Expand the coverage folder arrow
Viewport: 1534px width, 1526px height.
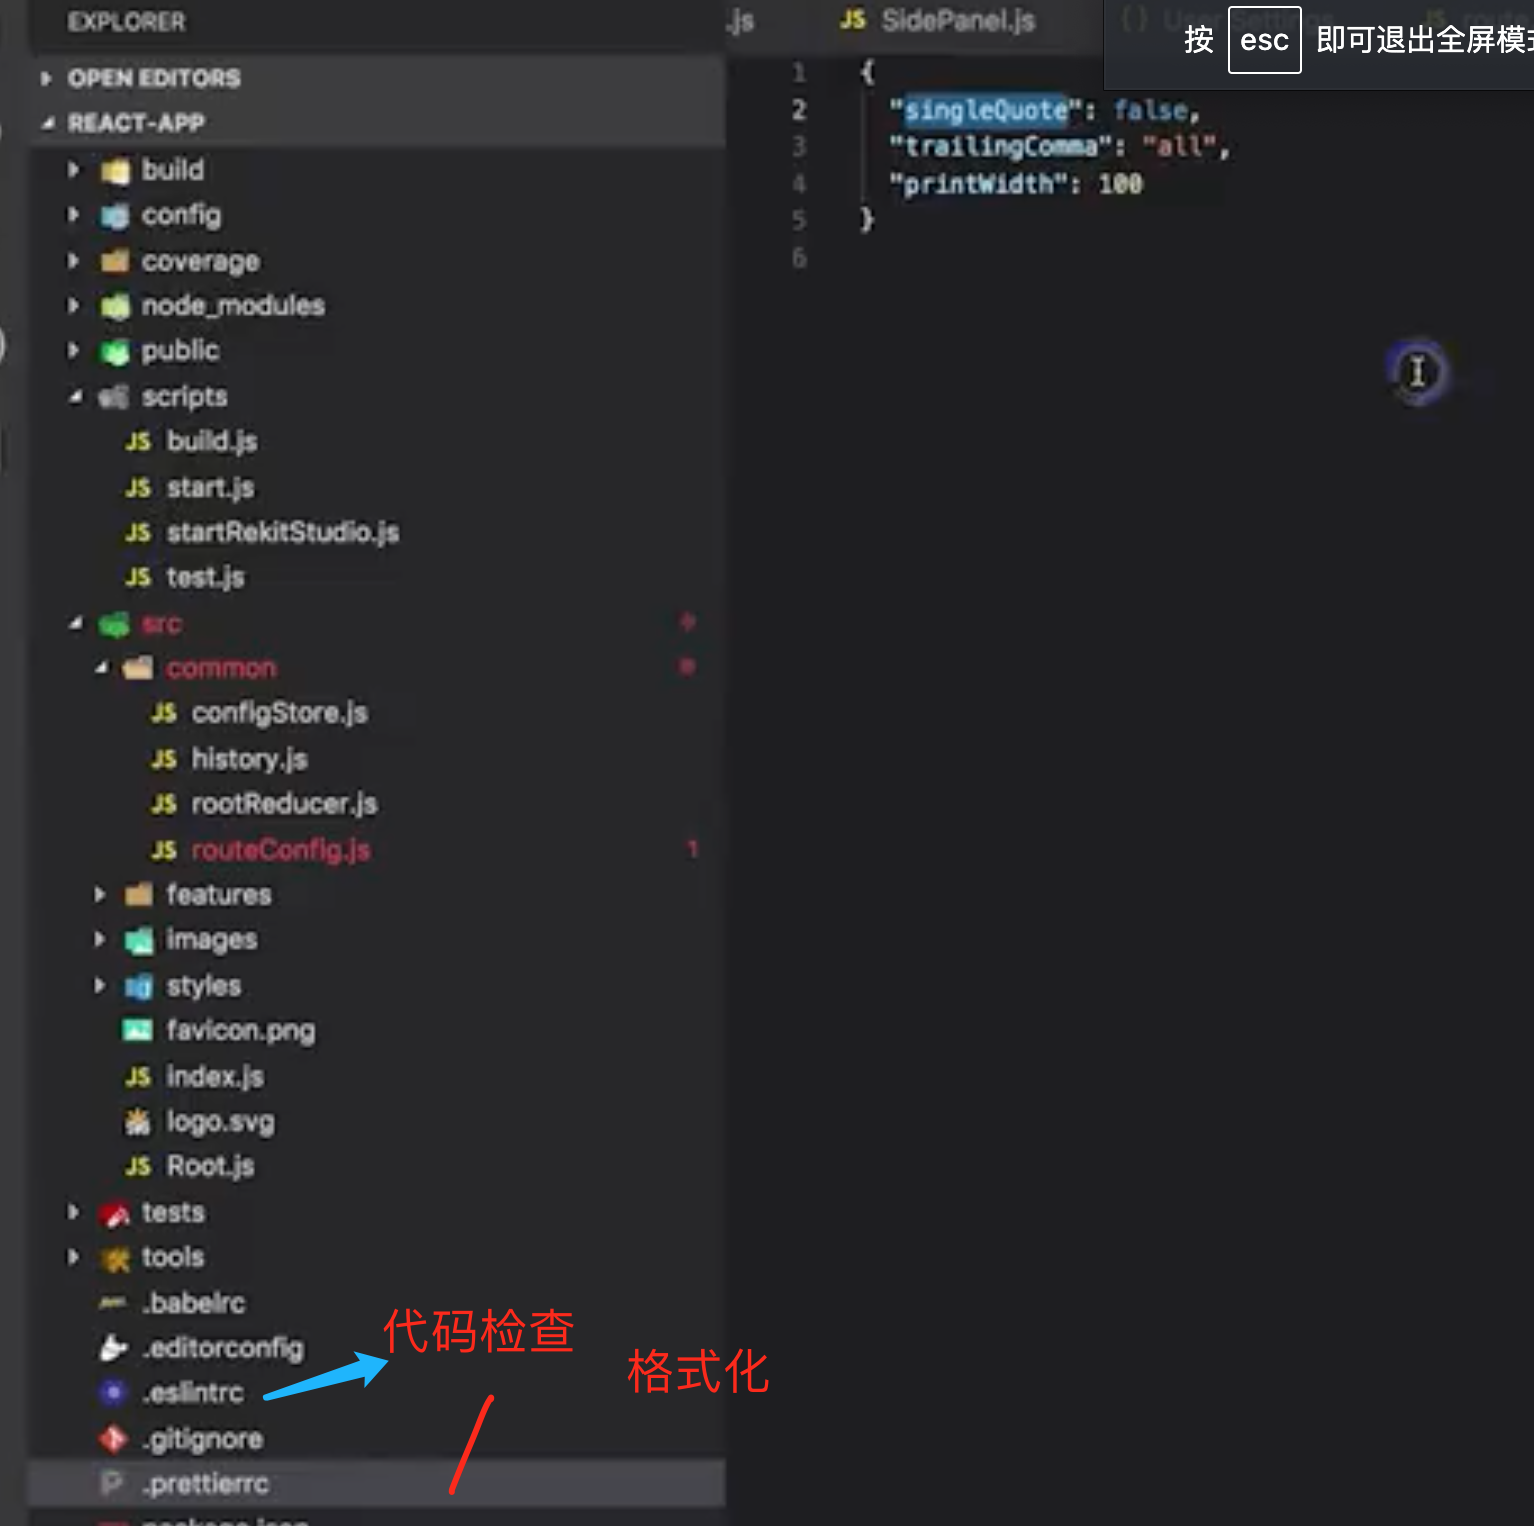point(73,261)
